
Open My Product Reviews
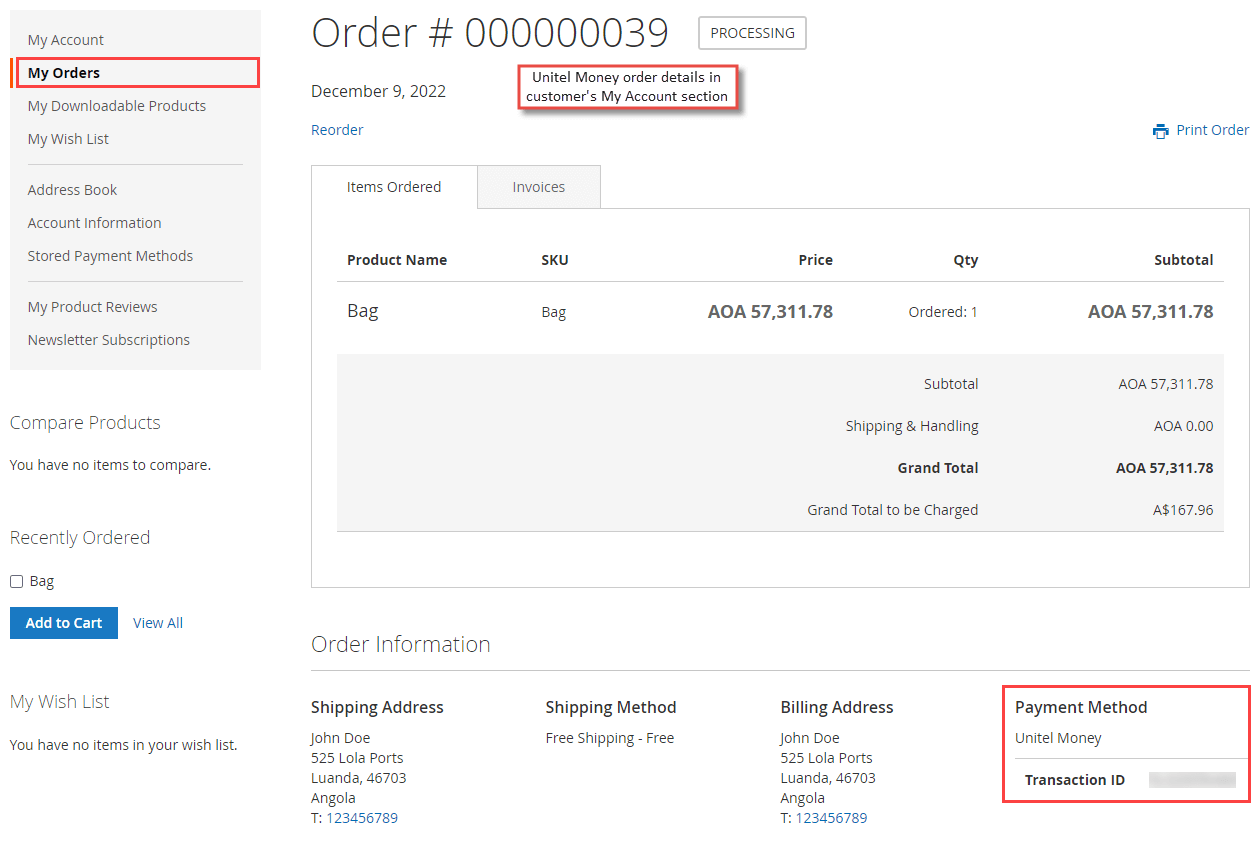(x=92, y=307)
